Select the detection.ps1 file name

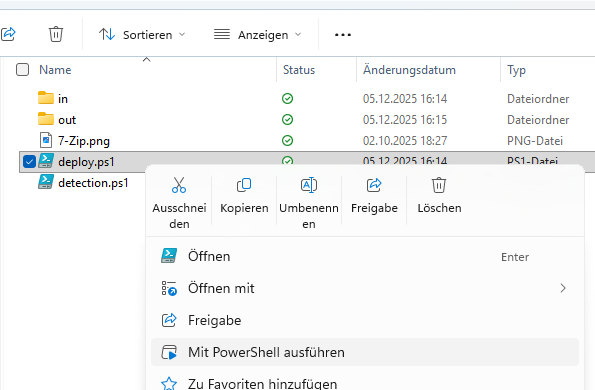[x=93, y=183]
